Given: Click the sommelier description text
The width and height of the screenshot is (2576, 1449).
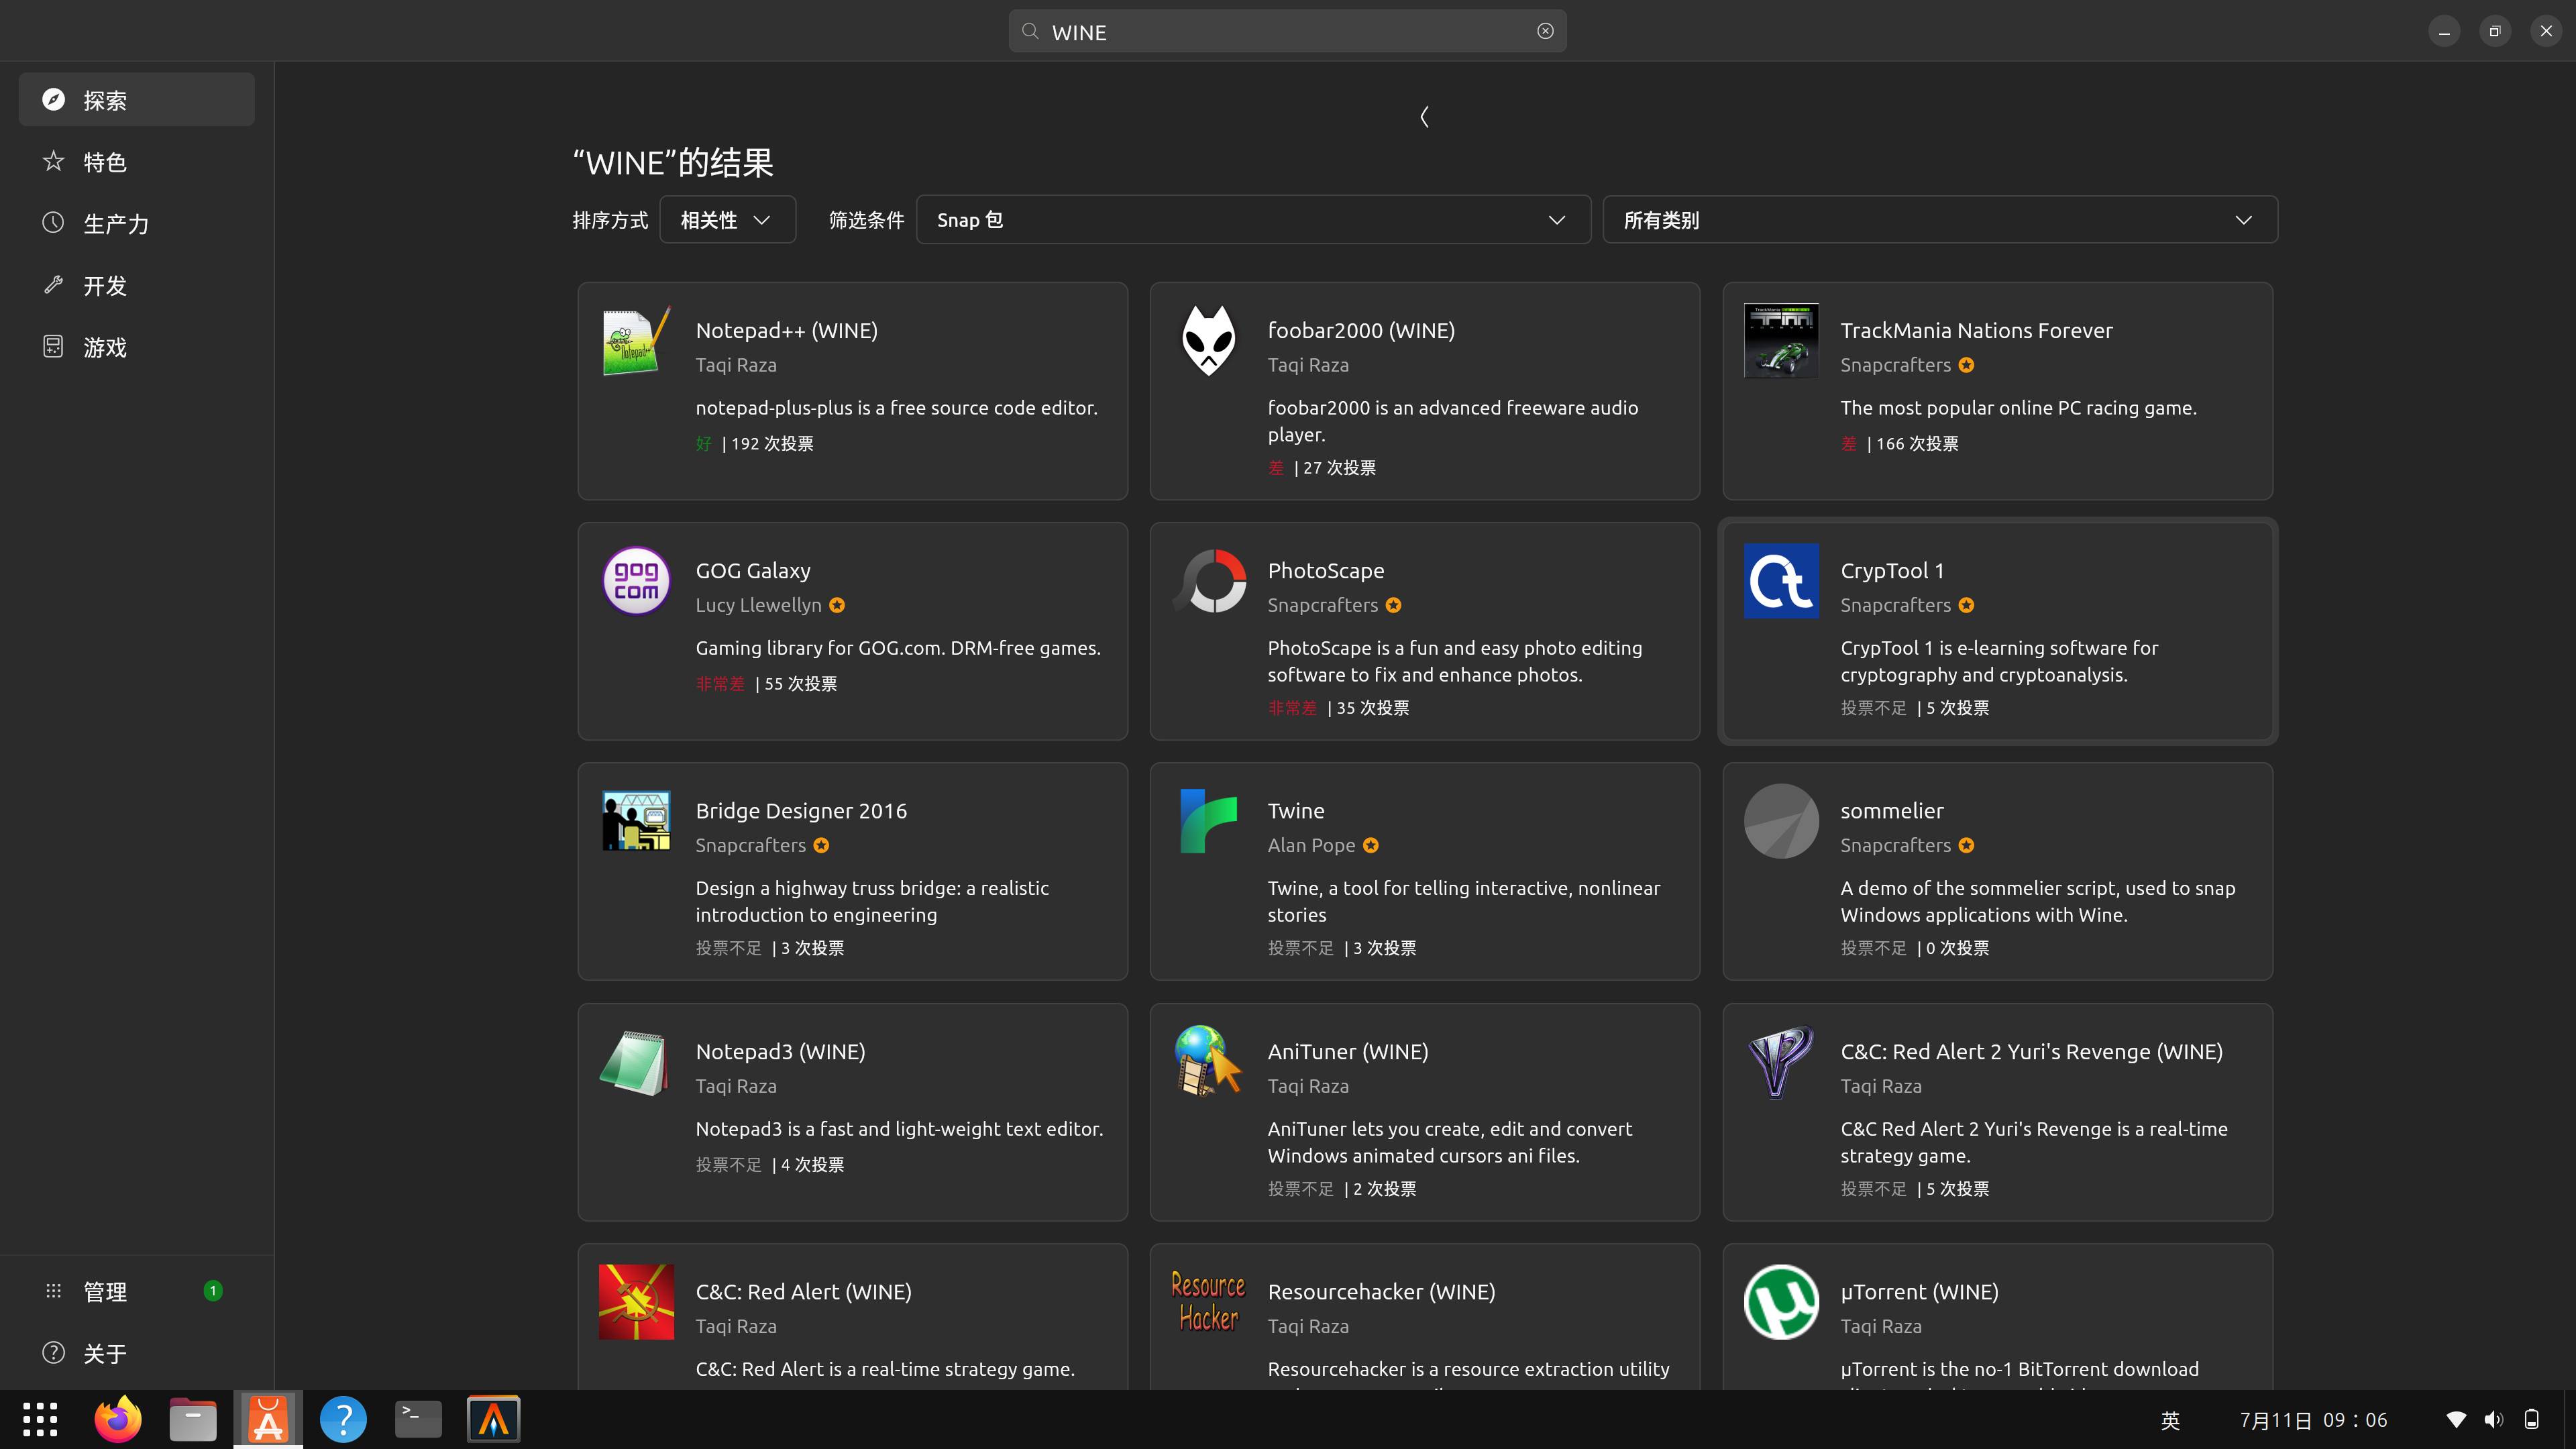Looking at the screenshot, I should click(2037, 901).
